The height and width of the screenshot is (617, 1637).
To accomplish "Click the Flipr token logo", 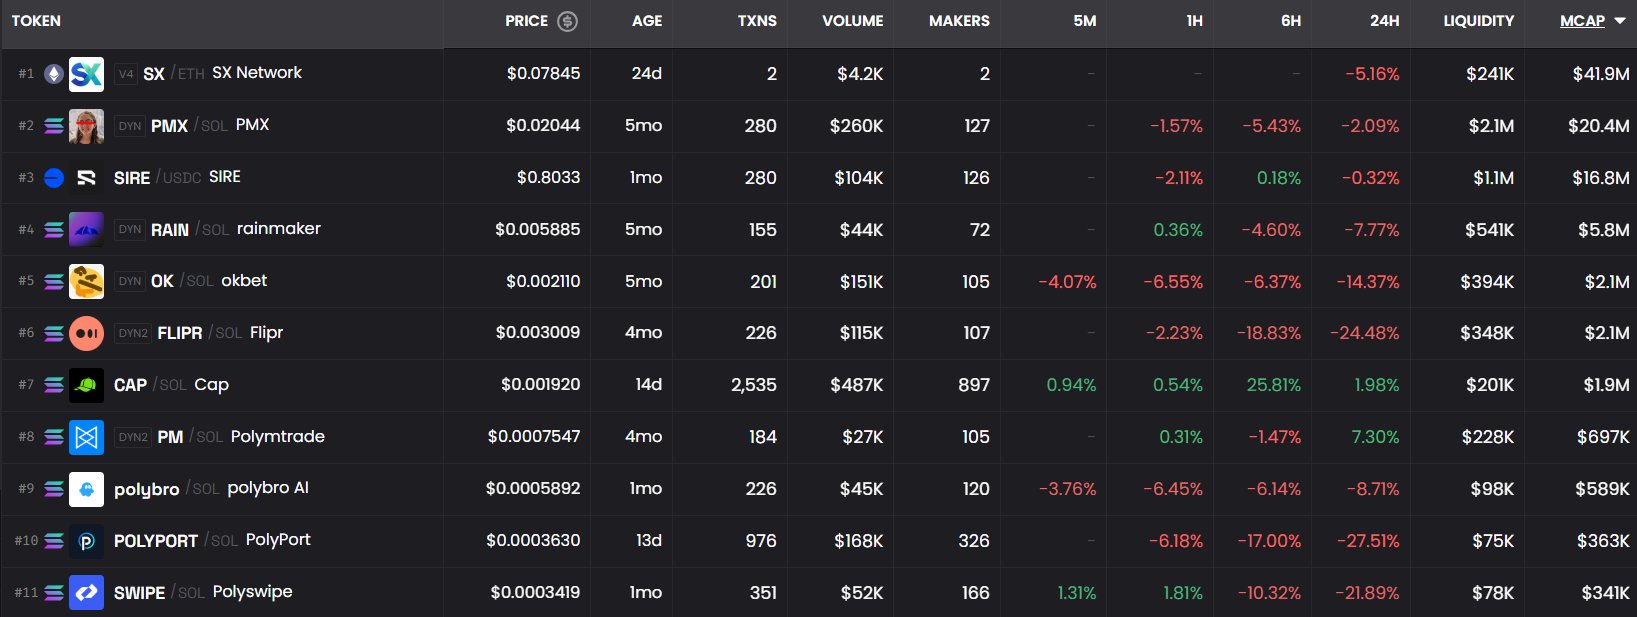I will [x=86, y=334].
